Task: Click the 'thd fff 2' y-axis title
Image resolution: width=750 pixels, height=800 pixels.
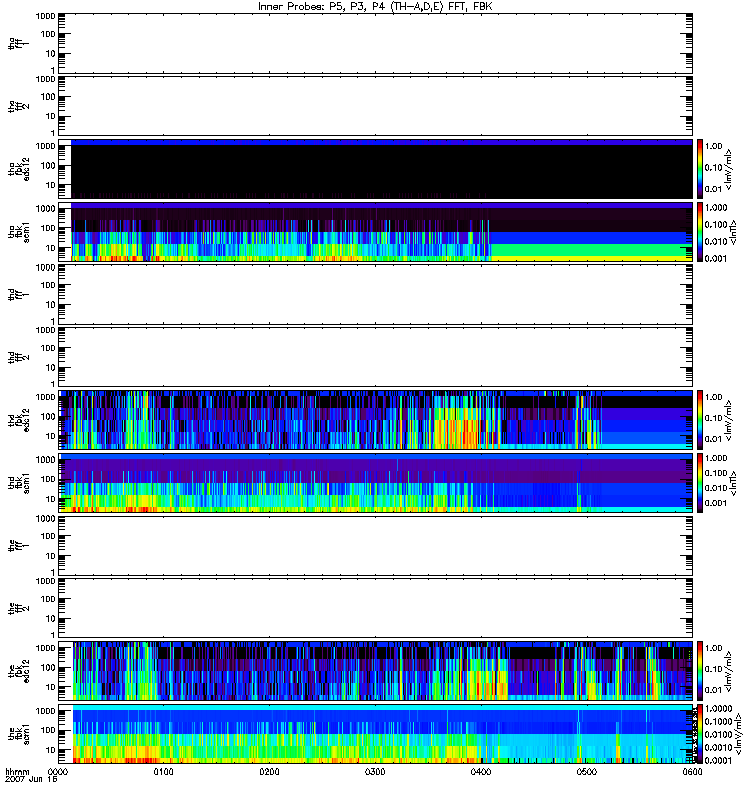Action: (x=19, y=357)
